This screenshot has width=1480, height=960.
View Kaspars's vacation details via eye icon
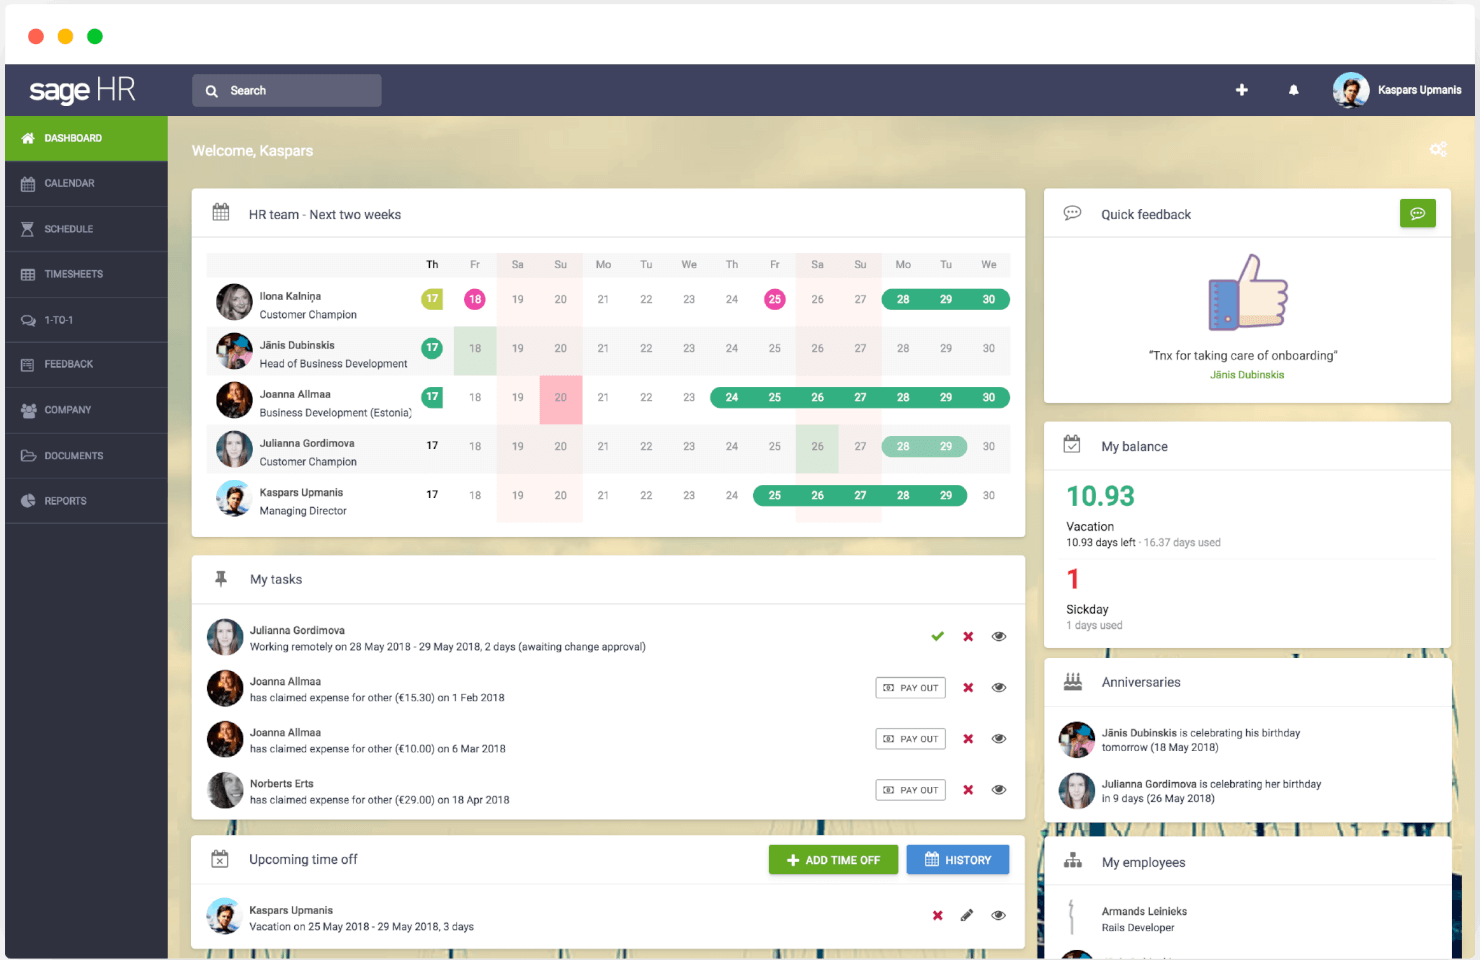tap(999, 915)
